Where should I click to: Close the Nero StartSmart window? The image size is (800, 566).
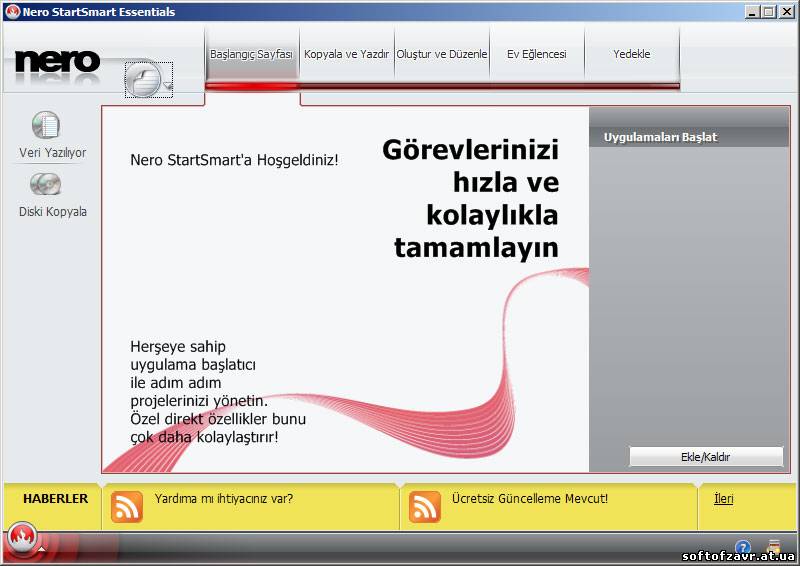click(787, 11)
